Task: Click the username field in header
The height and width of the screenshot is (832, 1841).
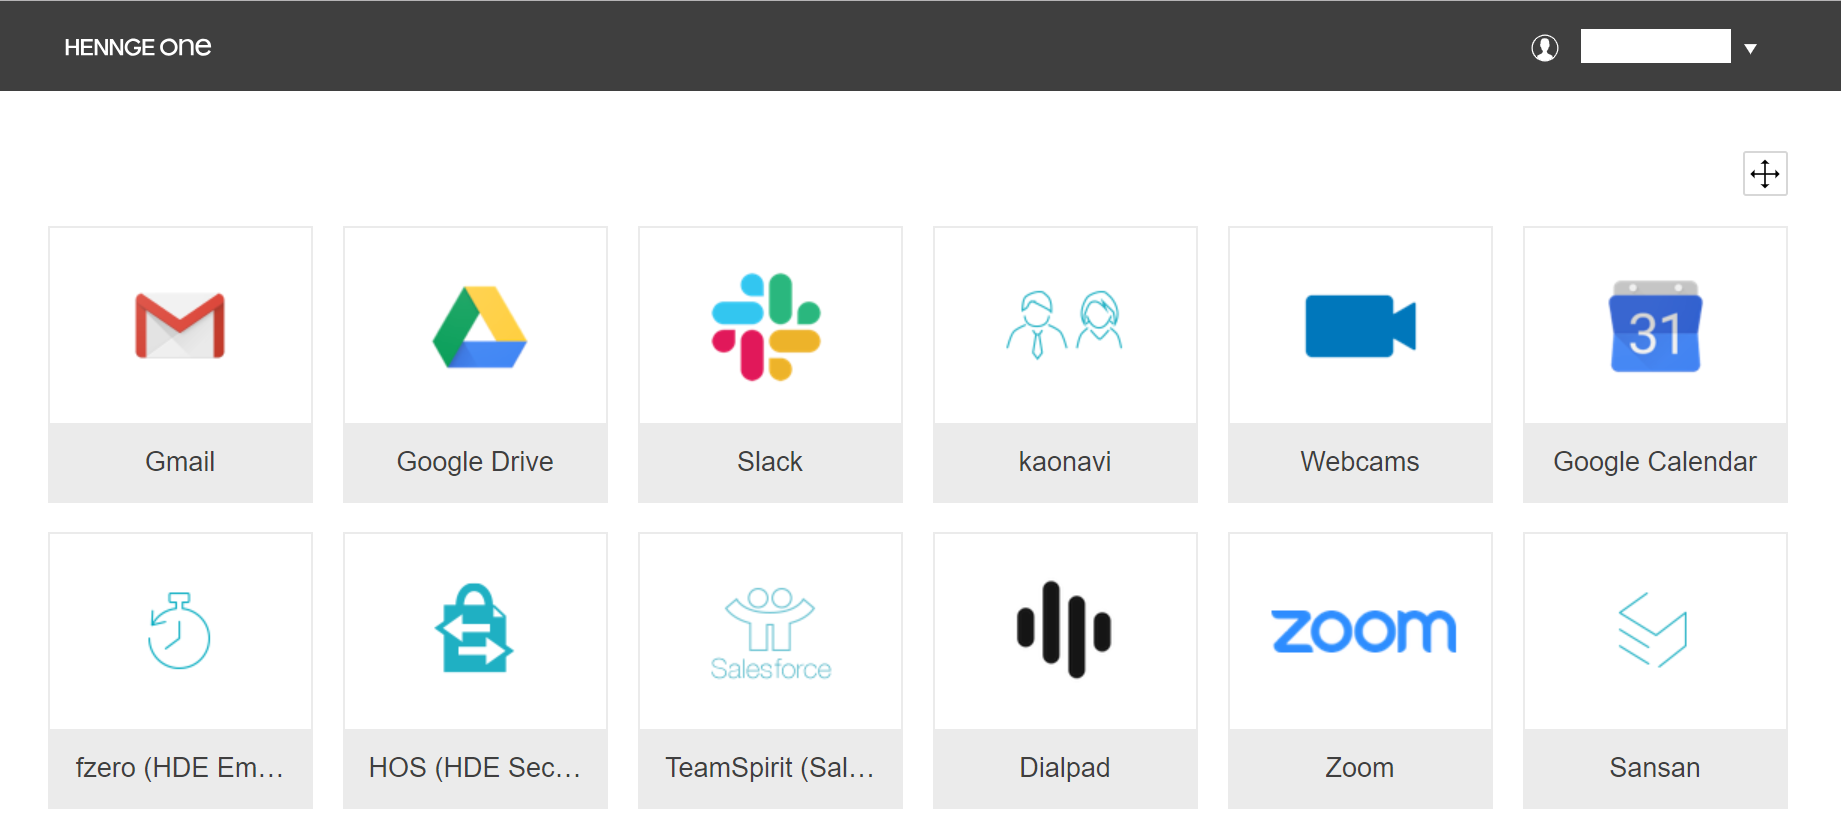Action: 1655,46
